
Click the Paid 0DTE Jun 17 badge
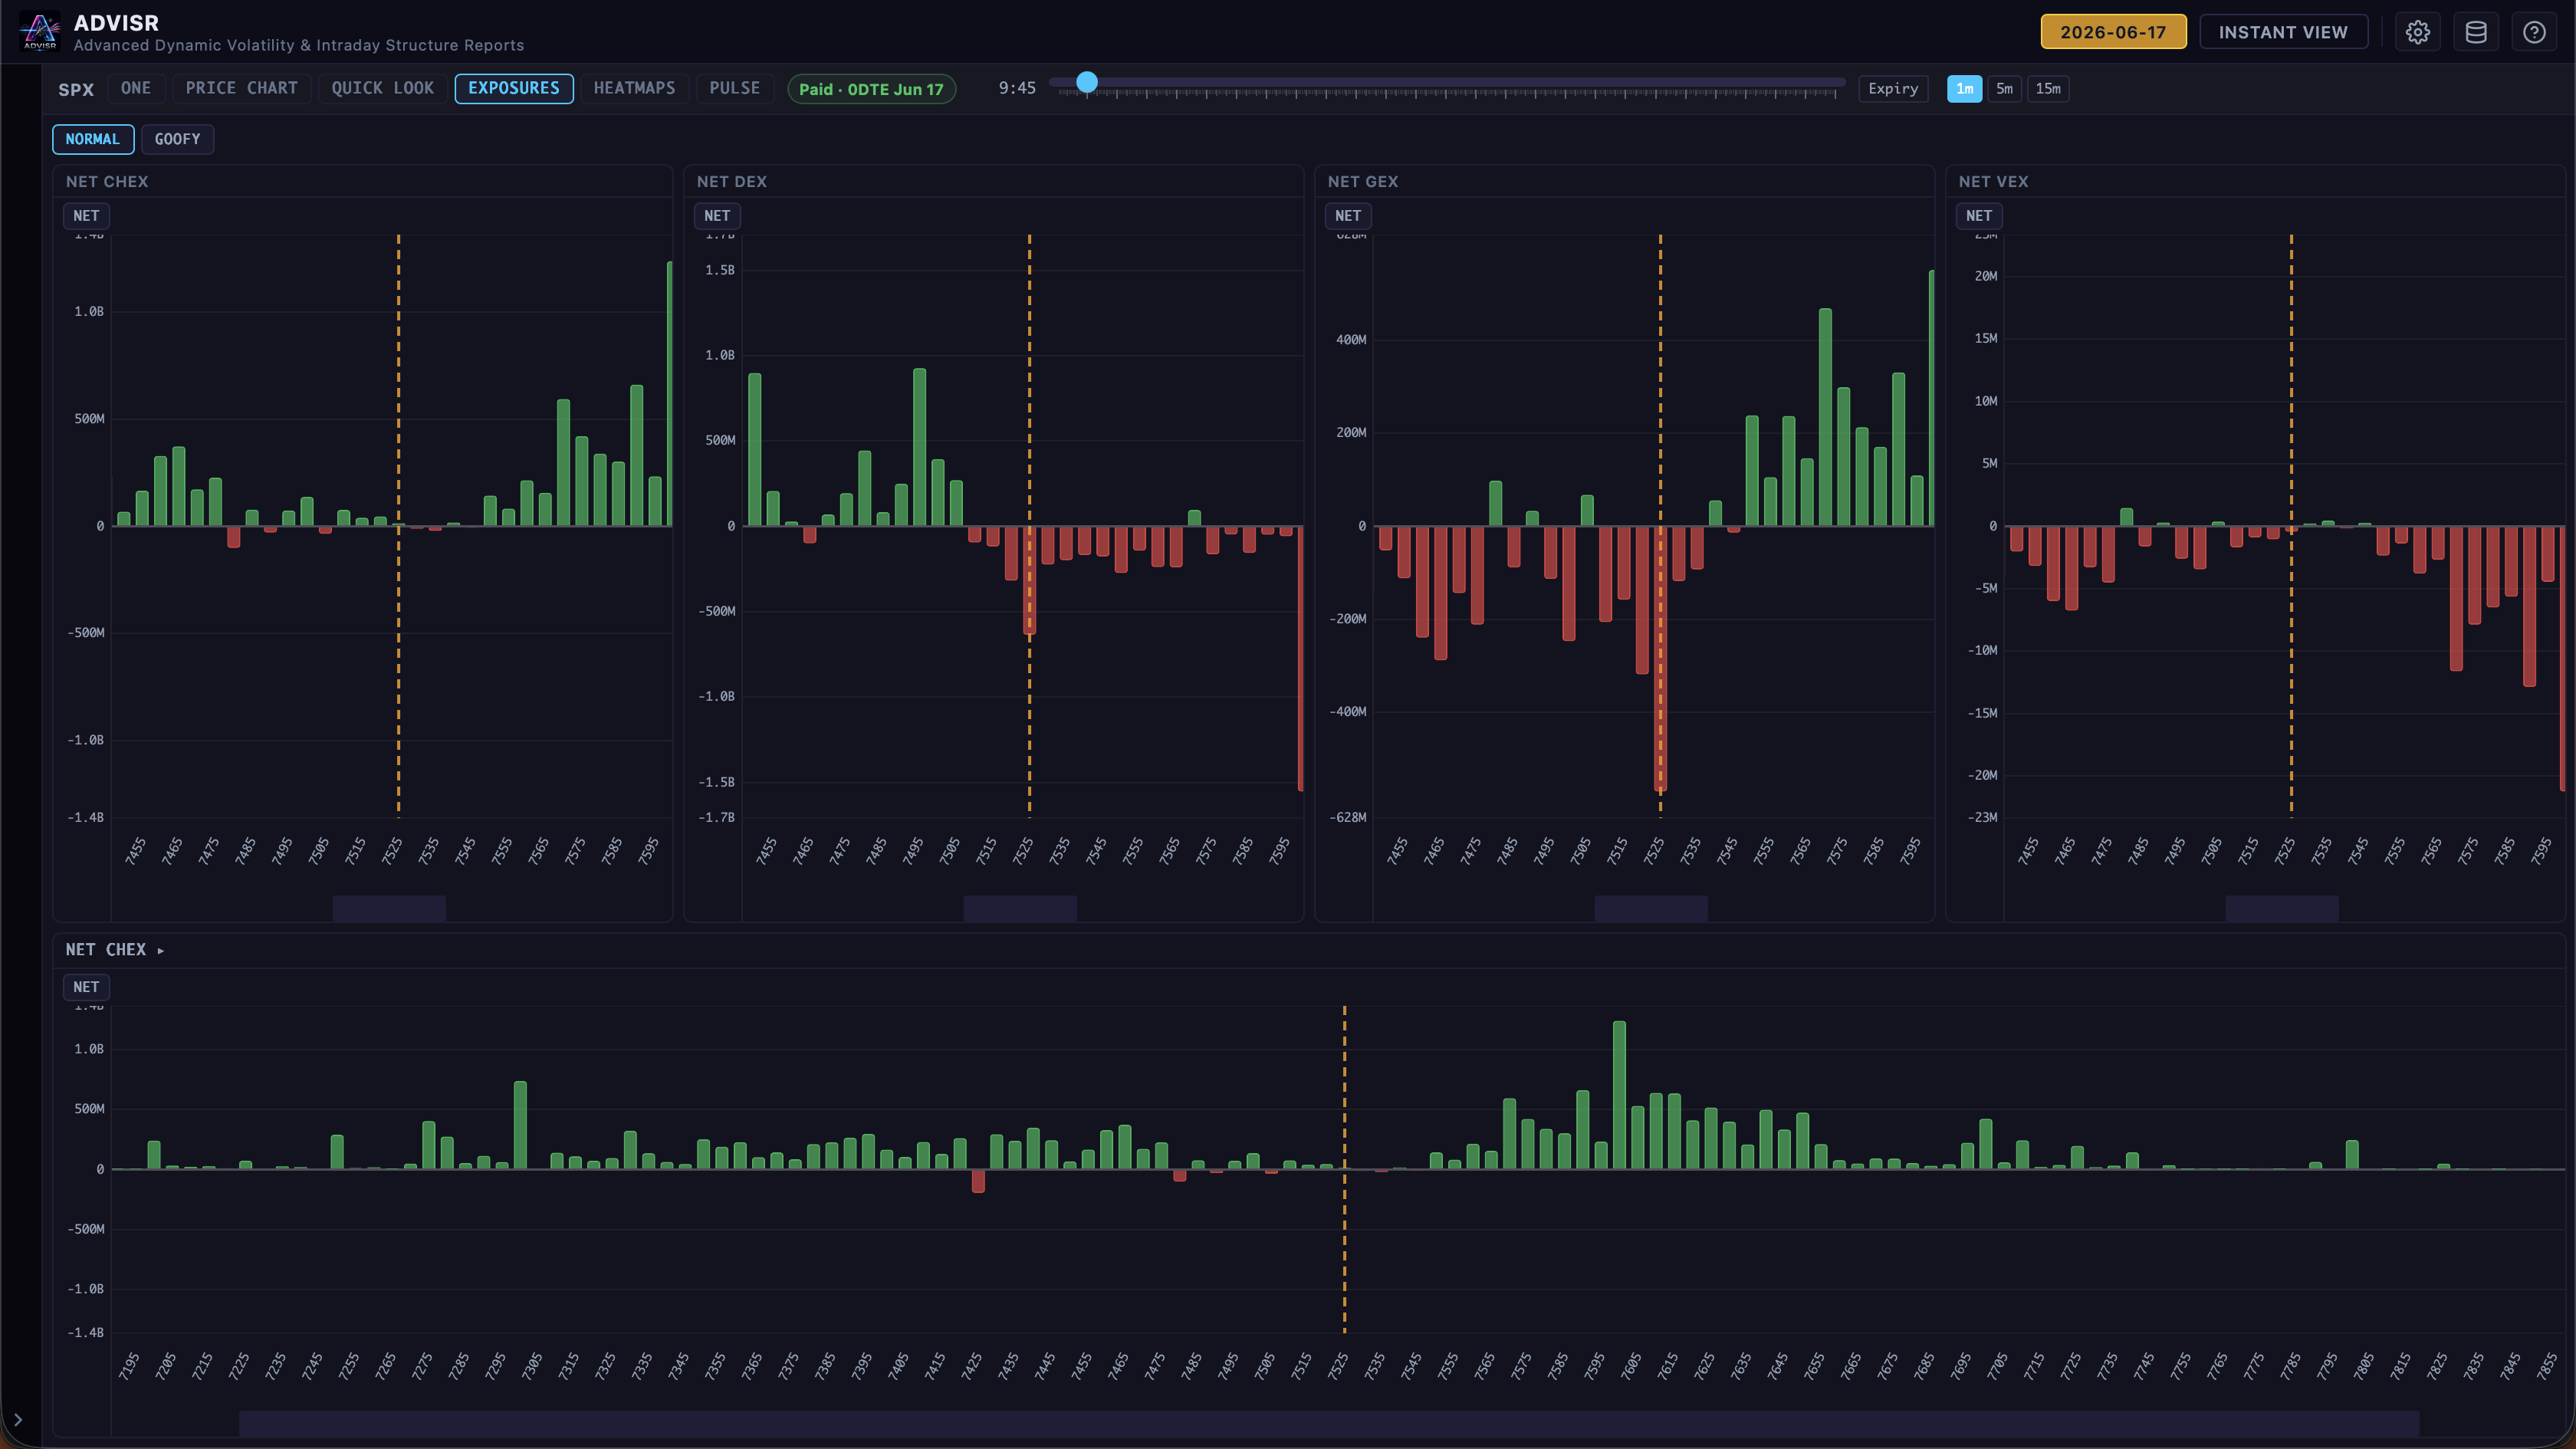coord(871,89)
